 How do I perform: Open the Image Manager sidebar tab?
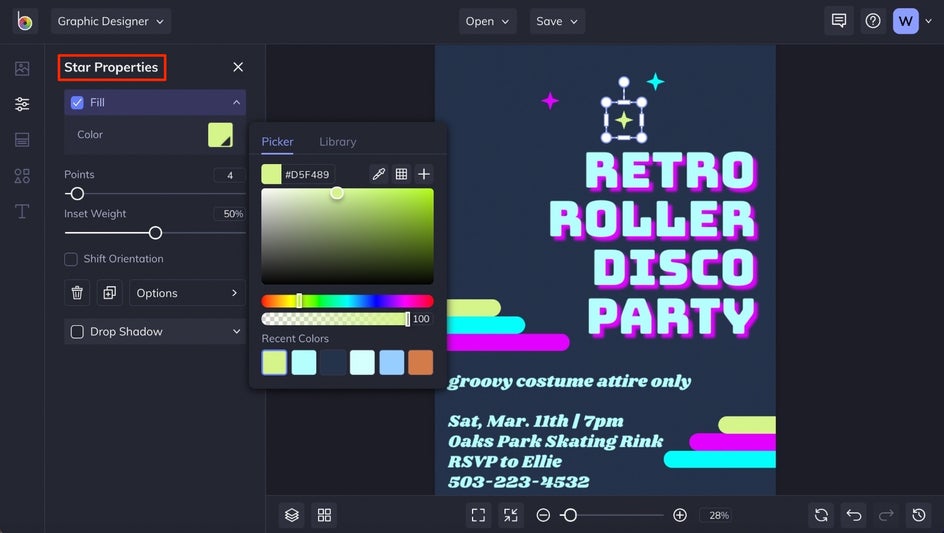(x=22, y=69)
